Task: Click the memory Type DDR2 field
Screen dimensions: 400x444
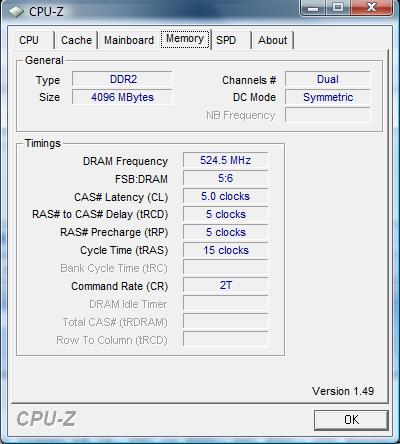Action: [x=122, y=79]
